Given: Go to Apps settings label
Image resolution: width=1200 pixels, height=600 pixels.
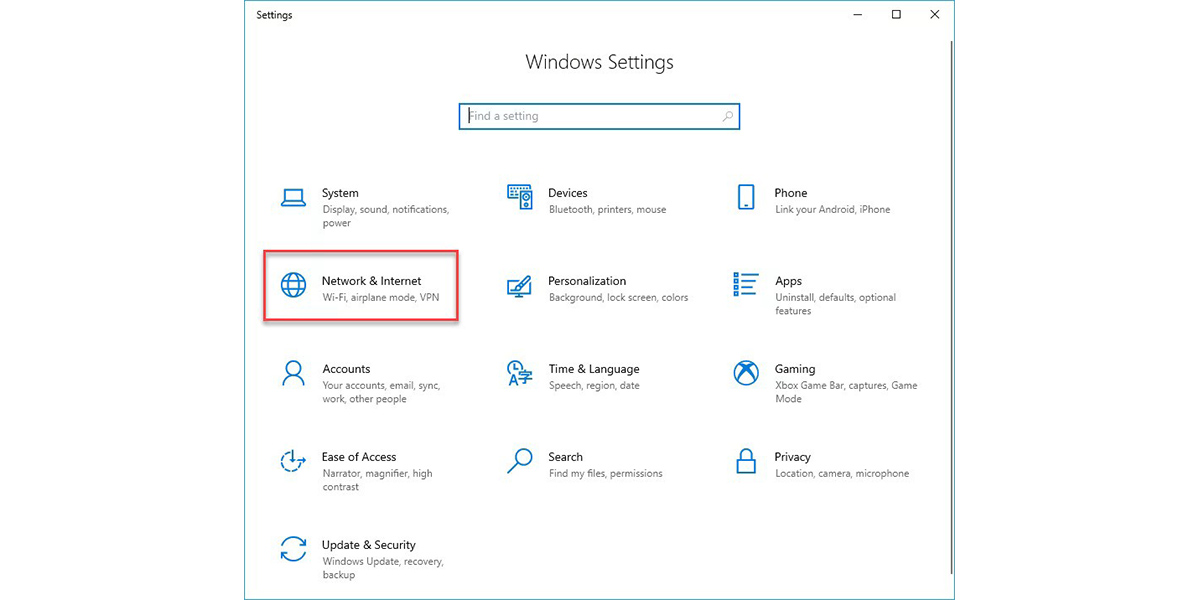Looking at the screenshot, I should point(789,281).
